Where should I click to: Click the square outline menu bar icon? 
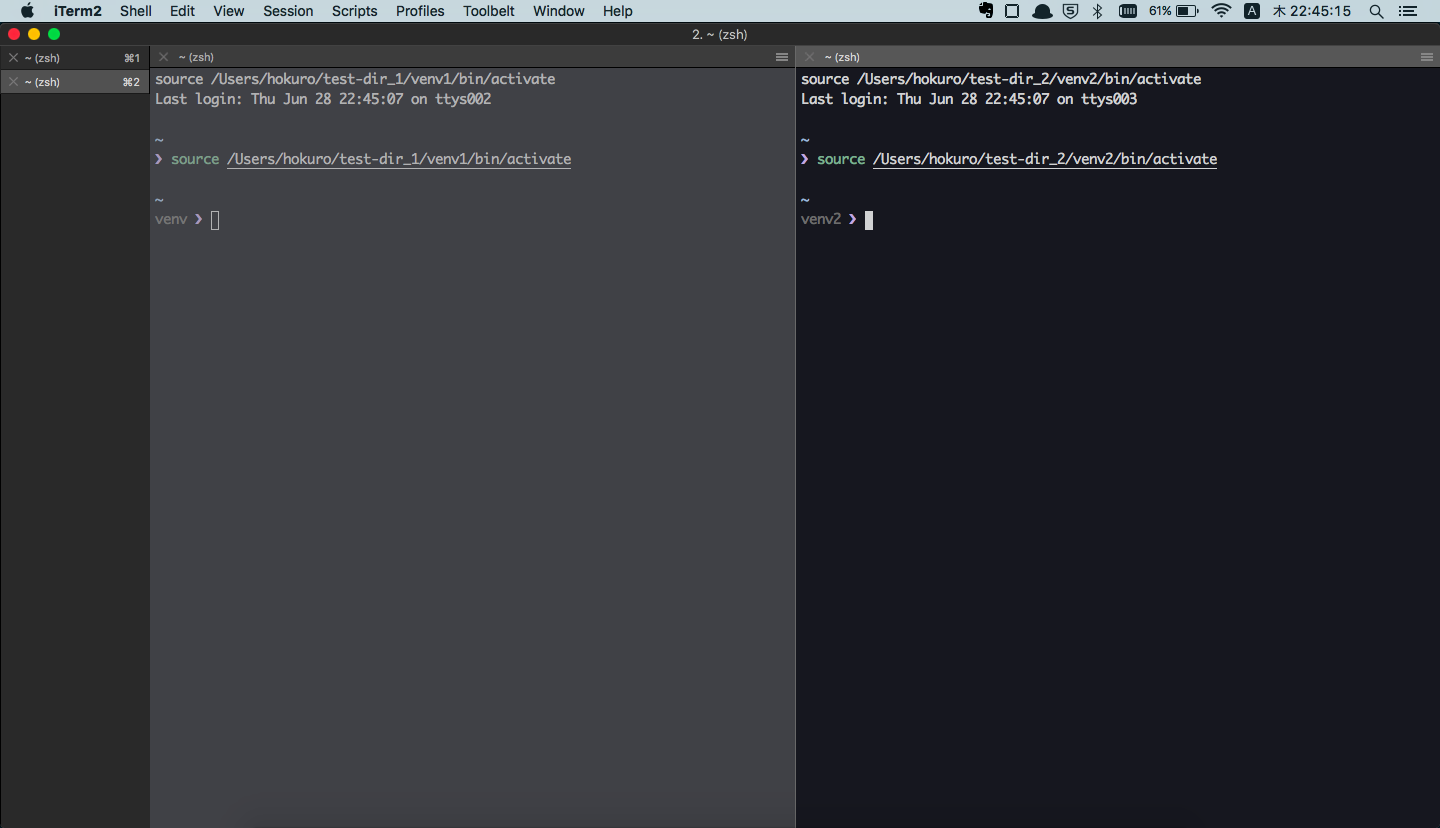click(x=1012, y=11)
